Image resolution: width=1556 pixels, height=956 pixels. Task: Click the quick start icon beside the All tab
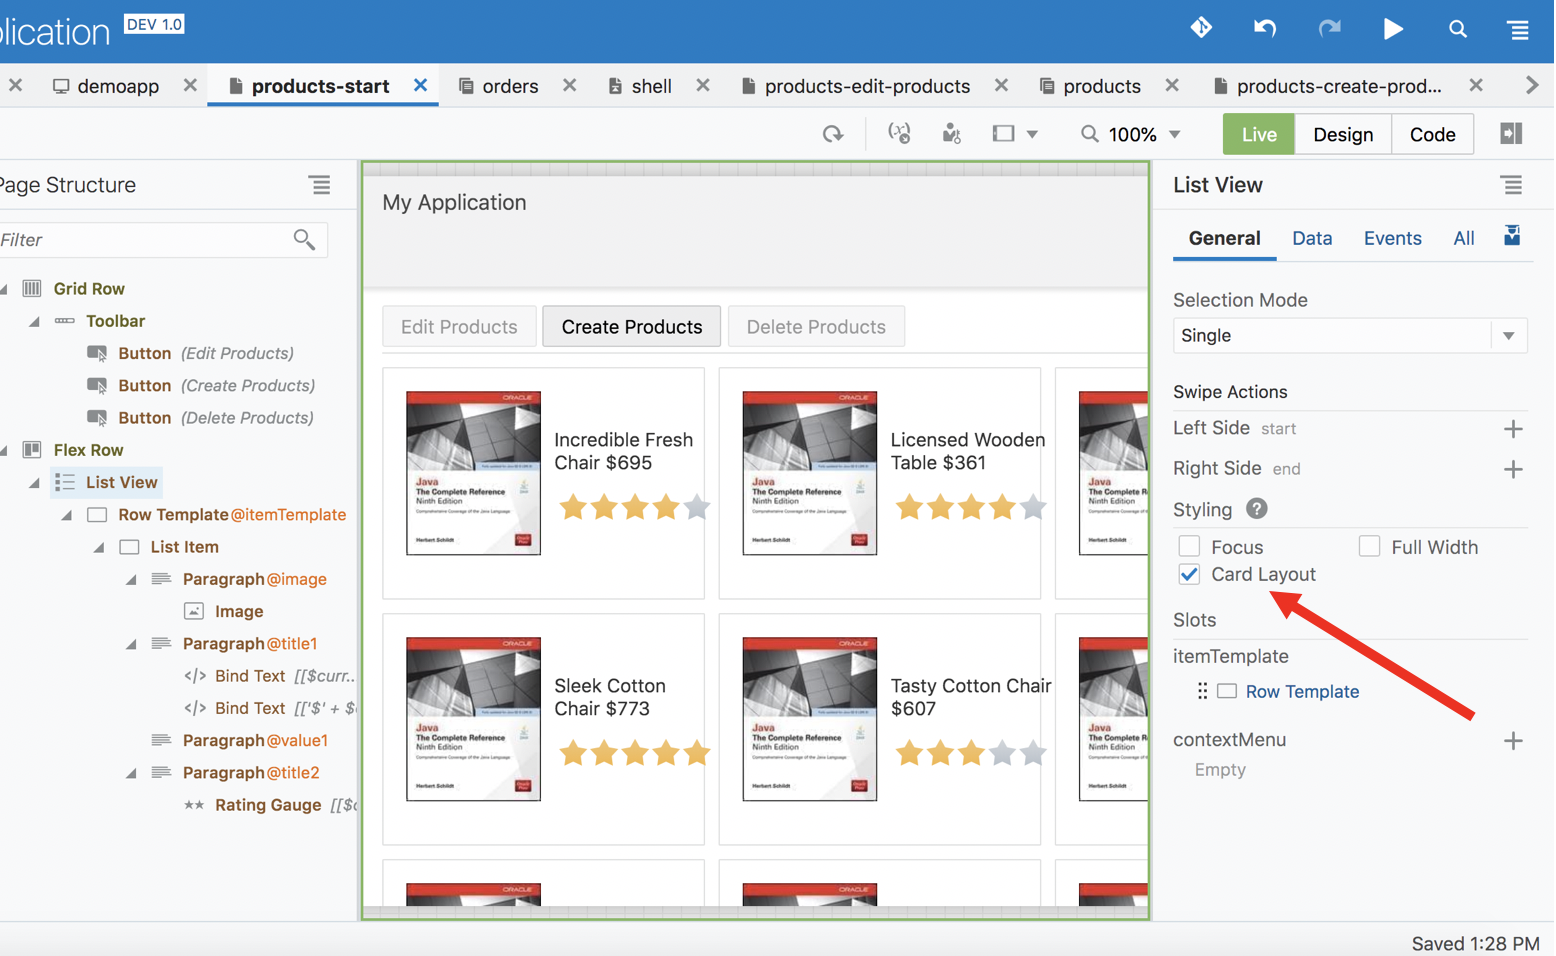1512,236
